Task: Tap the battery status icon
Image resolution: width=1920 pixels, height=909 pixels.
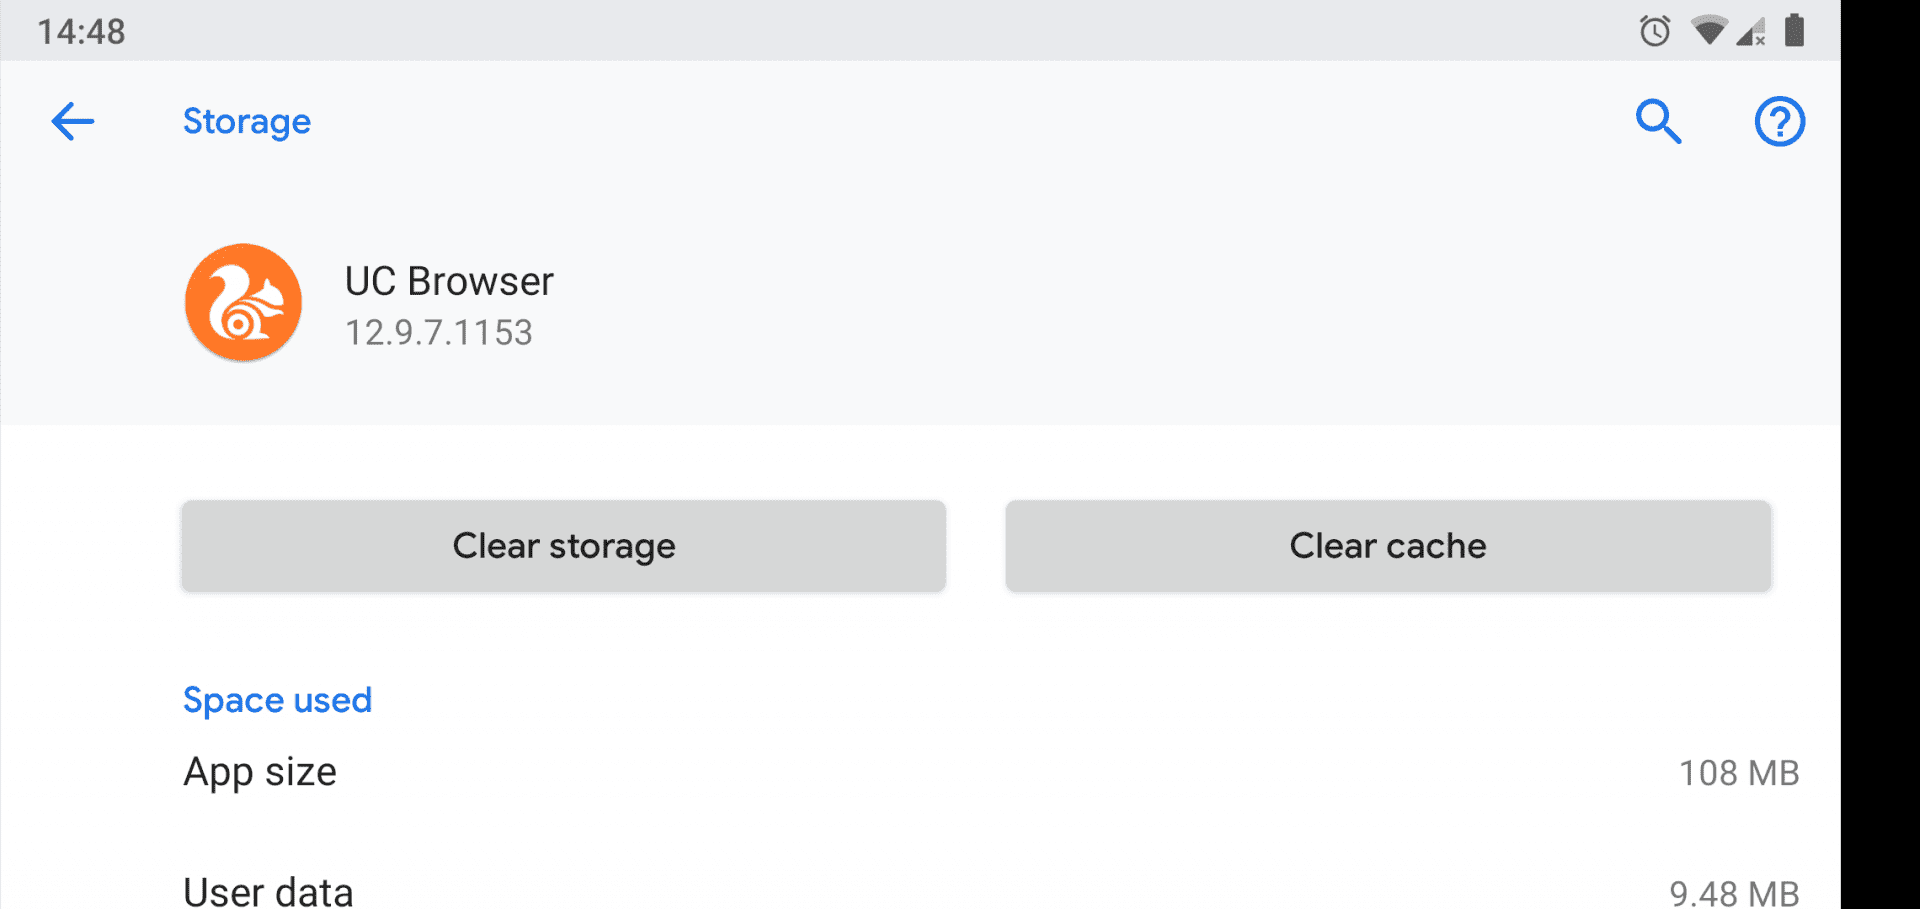Action: coord(1795,30)
